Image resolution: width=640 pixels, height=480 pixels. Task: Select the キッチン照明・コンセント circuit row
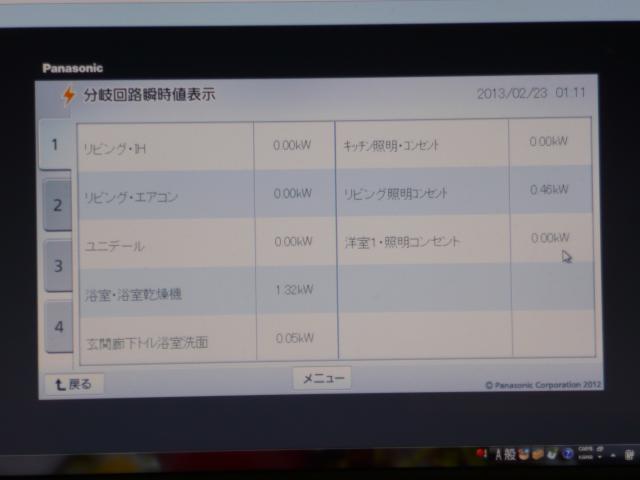tap(420, 145)
